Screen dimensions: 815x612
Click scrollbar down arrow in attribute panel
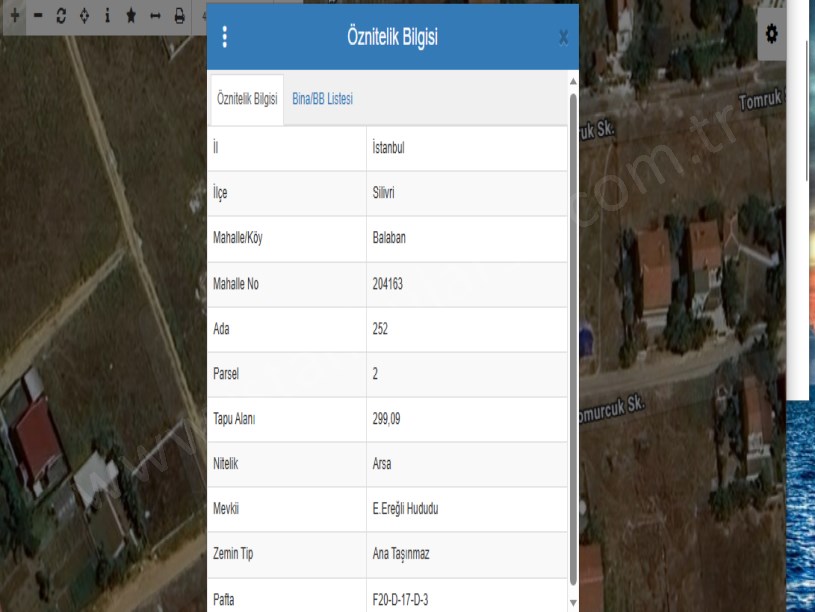coord(573,602)
